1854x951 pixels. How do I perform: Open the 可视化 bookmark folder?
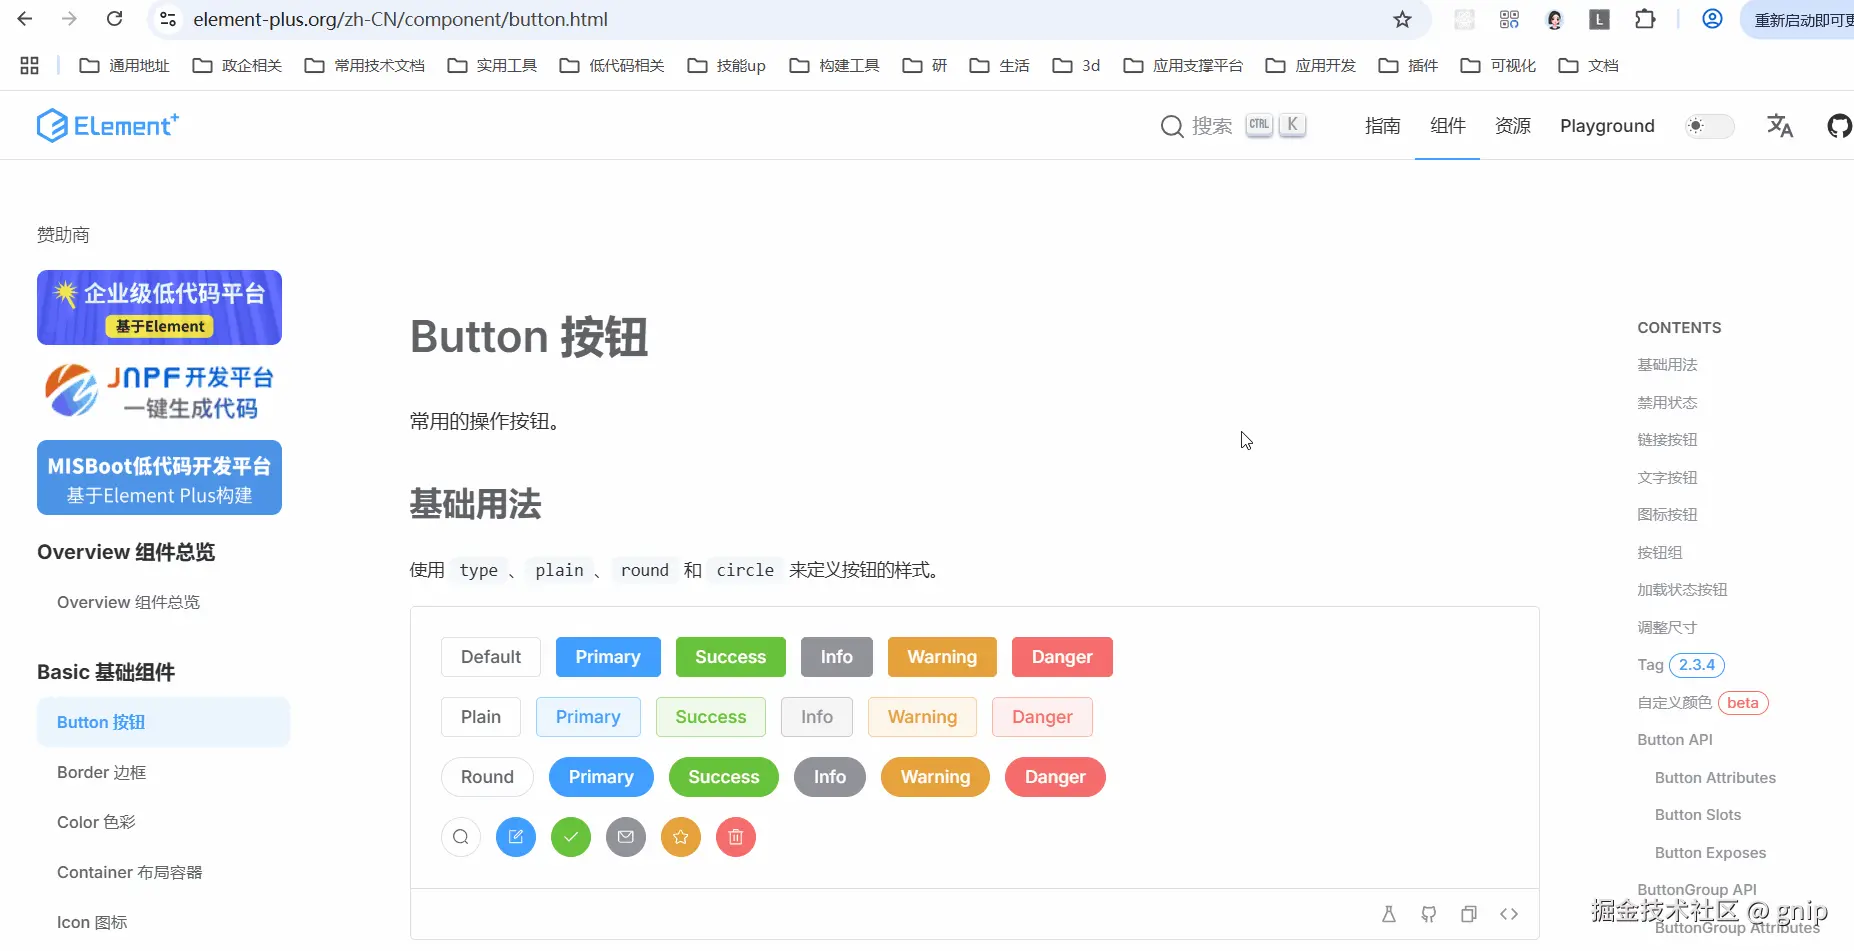click(1498, 65)
